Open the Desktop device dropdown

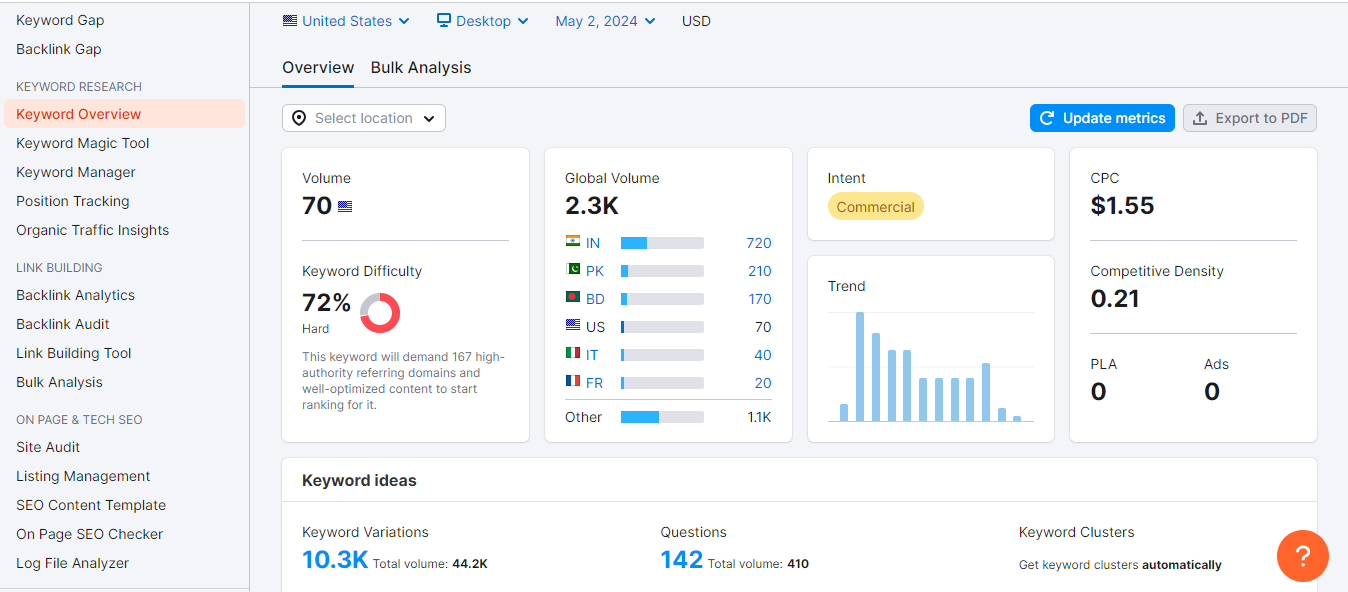pyautogui.click(x=482, y=20)
